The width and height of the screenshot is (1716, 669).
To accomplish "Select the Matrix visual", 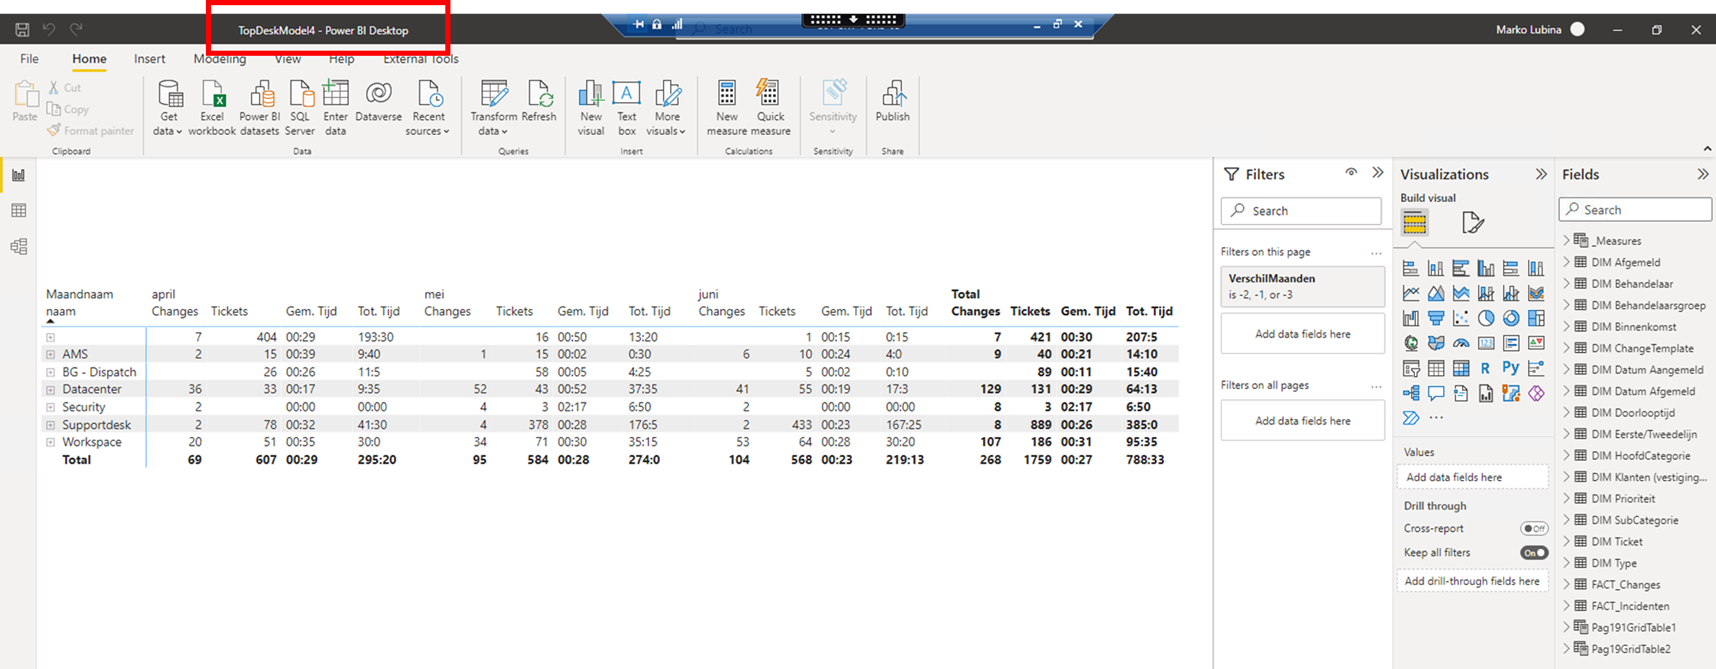I will tap(1461, 369).
